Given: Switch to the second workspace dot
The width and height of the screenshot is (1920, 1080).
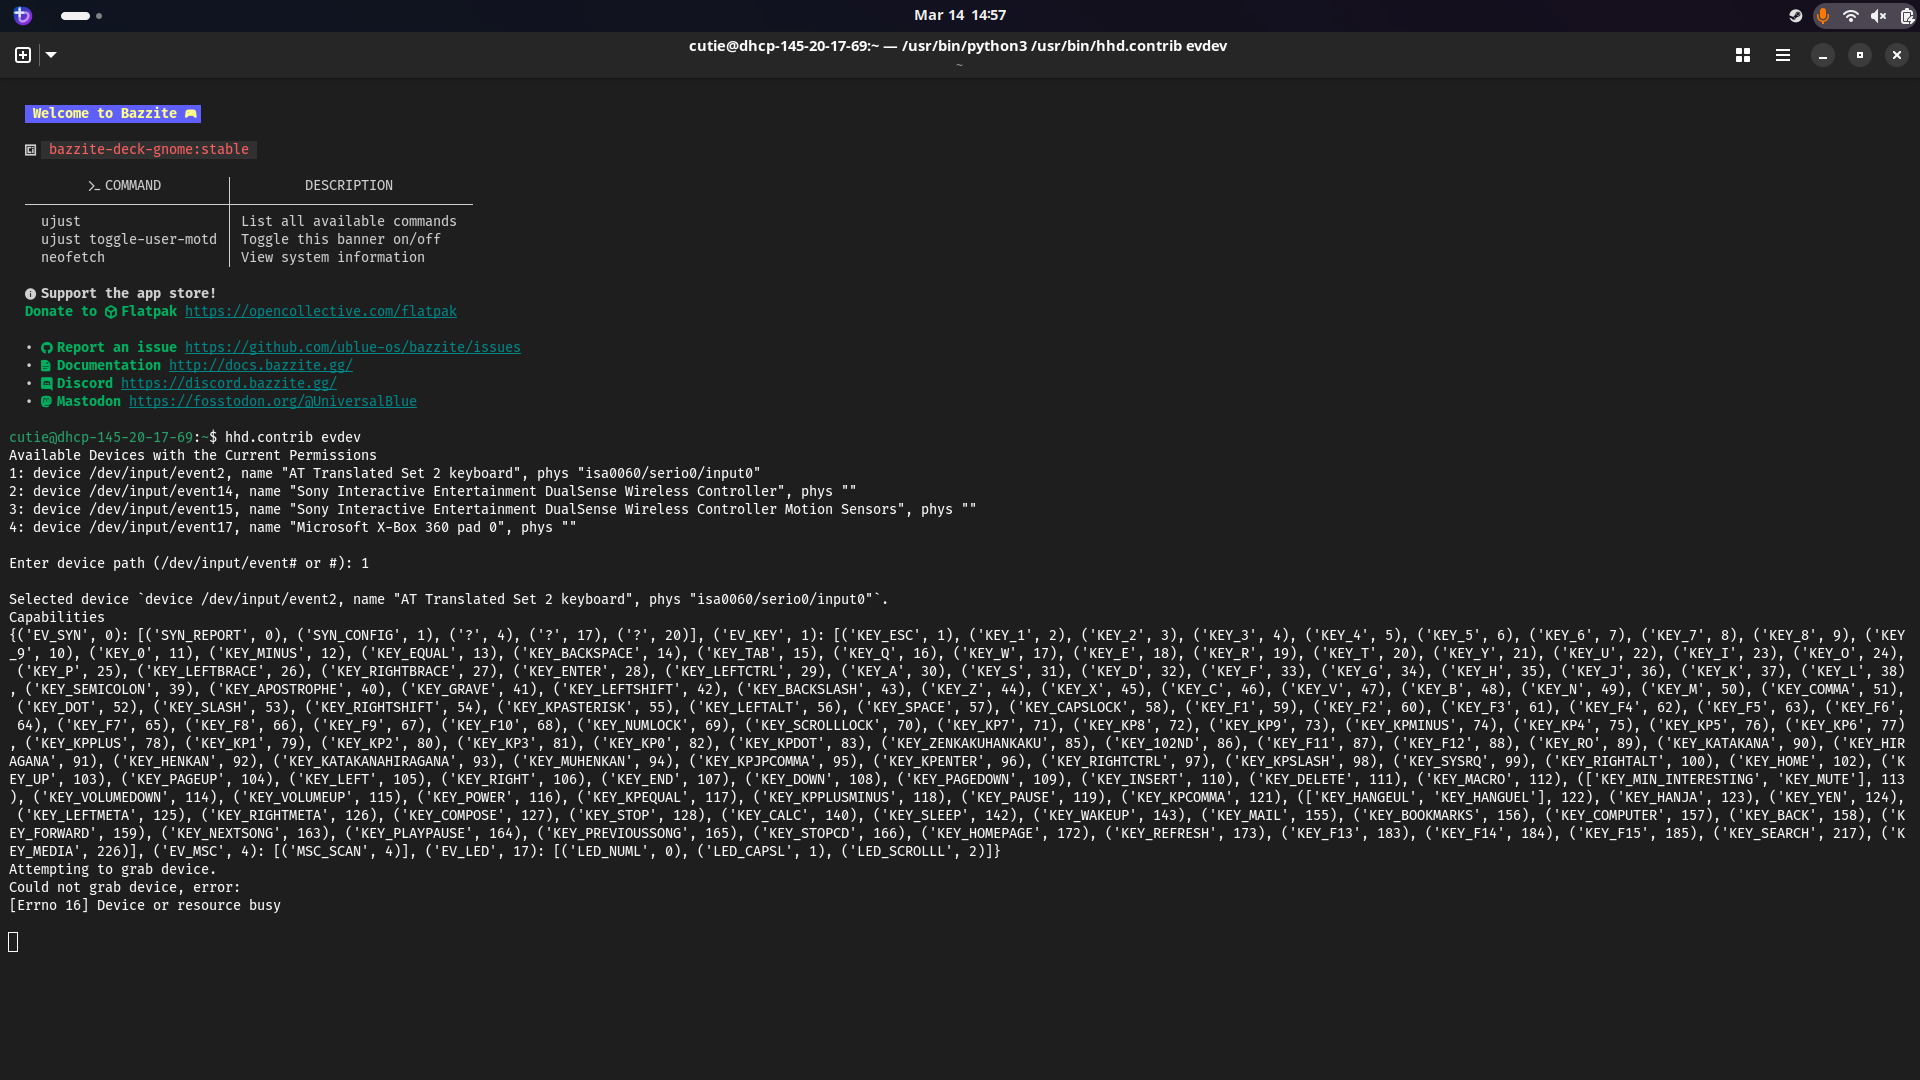Looking at the screenshot, I should pyautogui.click(x=99, y=15).
